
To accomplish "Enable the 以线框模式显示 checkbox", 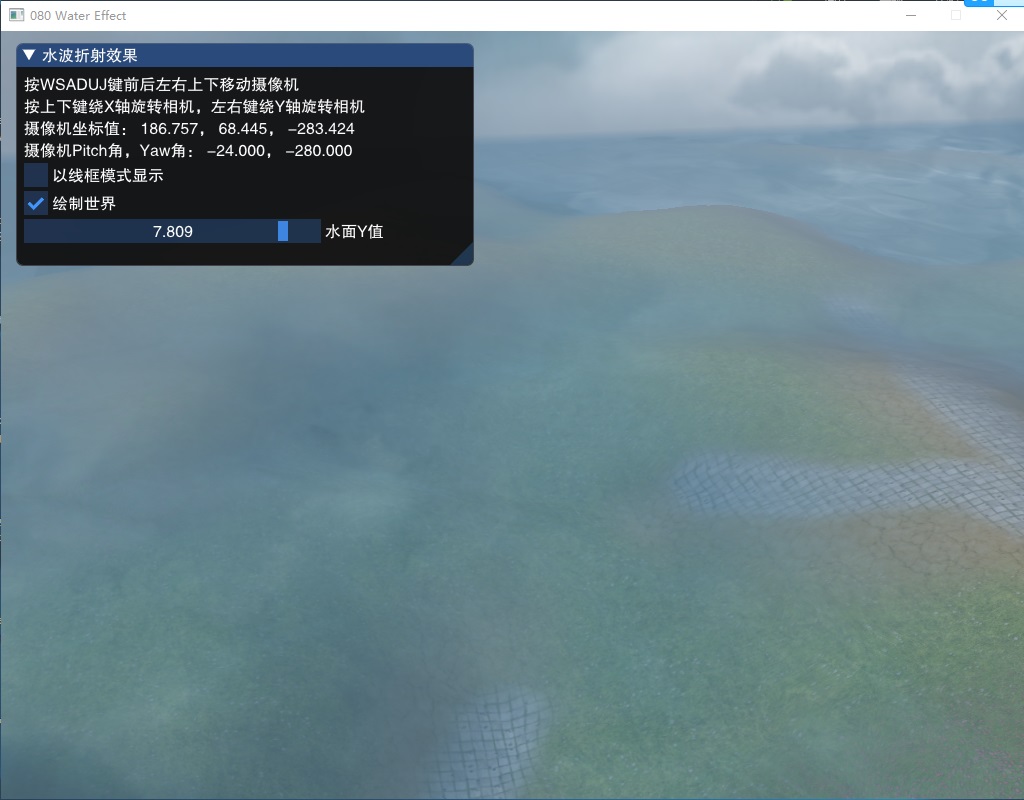I will coord(36,175).
